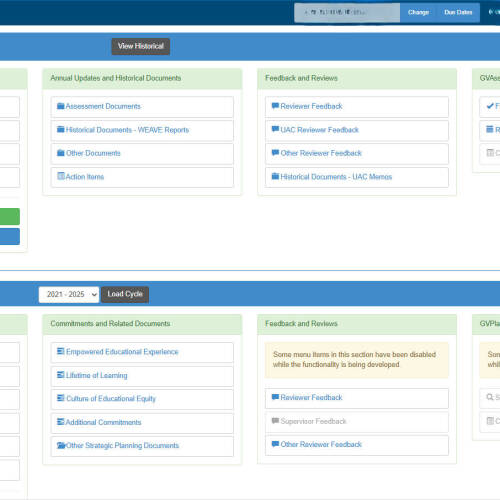Click comment icon beside lower Other Reviewer Feedback
This screenshot has width=500, height=500.
[275, 444]
